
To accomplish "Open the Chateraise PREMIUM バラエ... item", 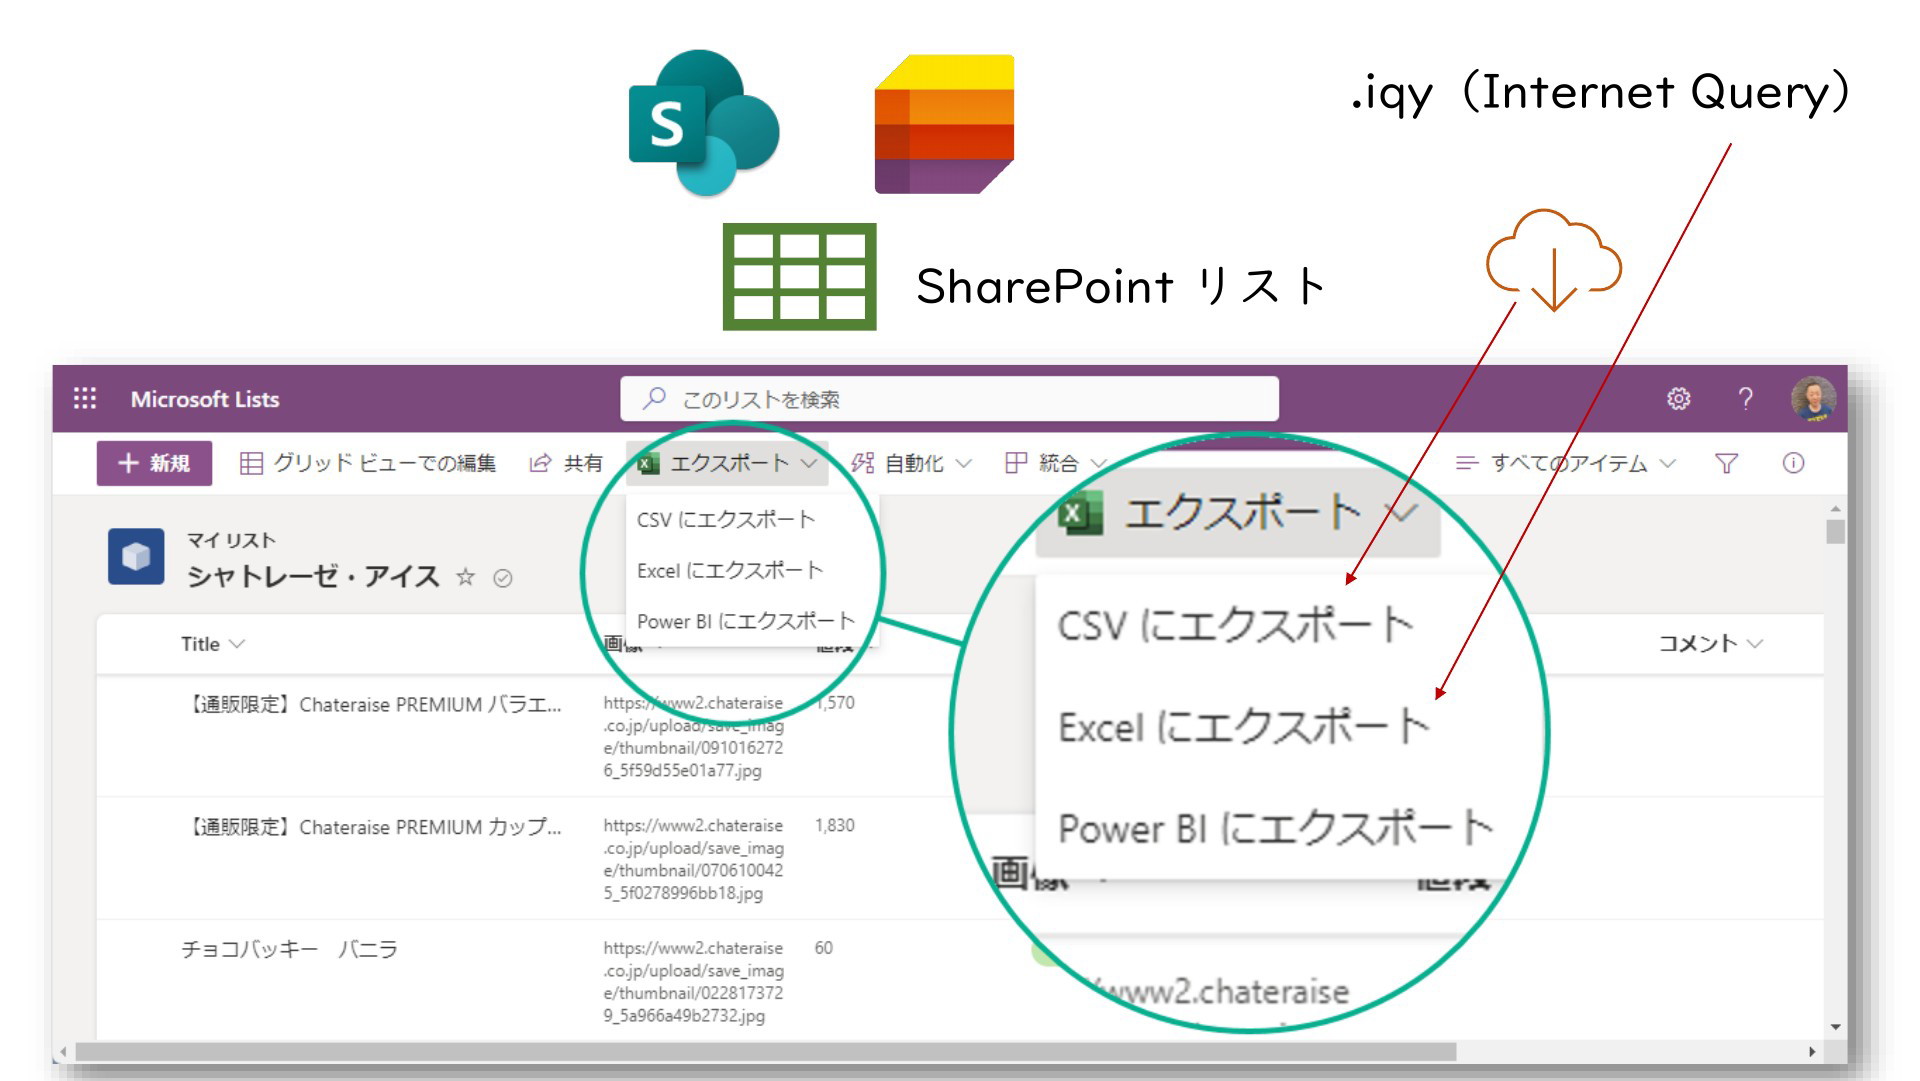I will pos(372,705).
